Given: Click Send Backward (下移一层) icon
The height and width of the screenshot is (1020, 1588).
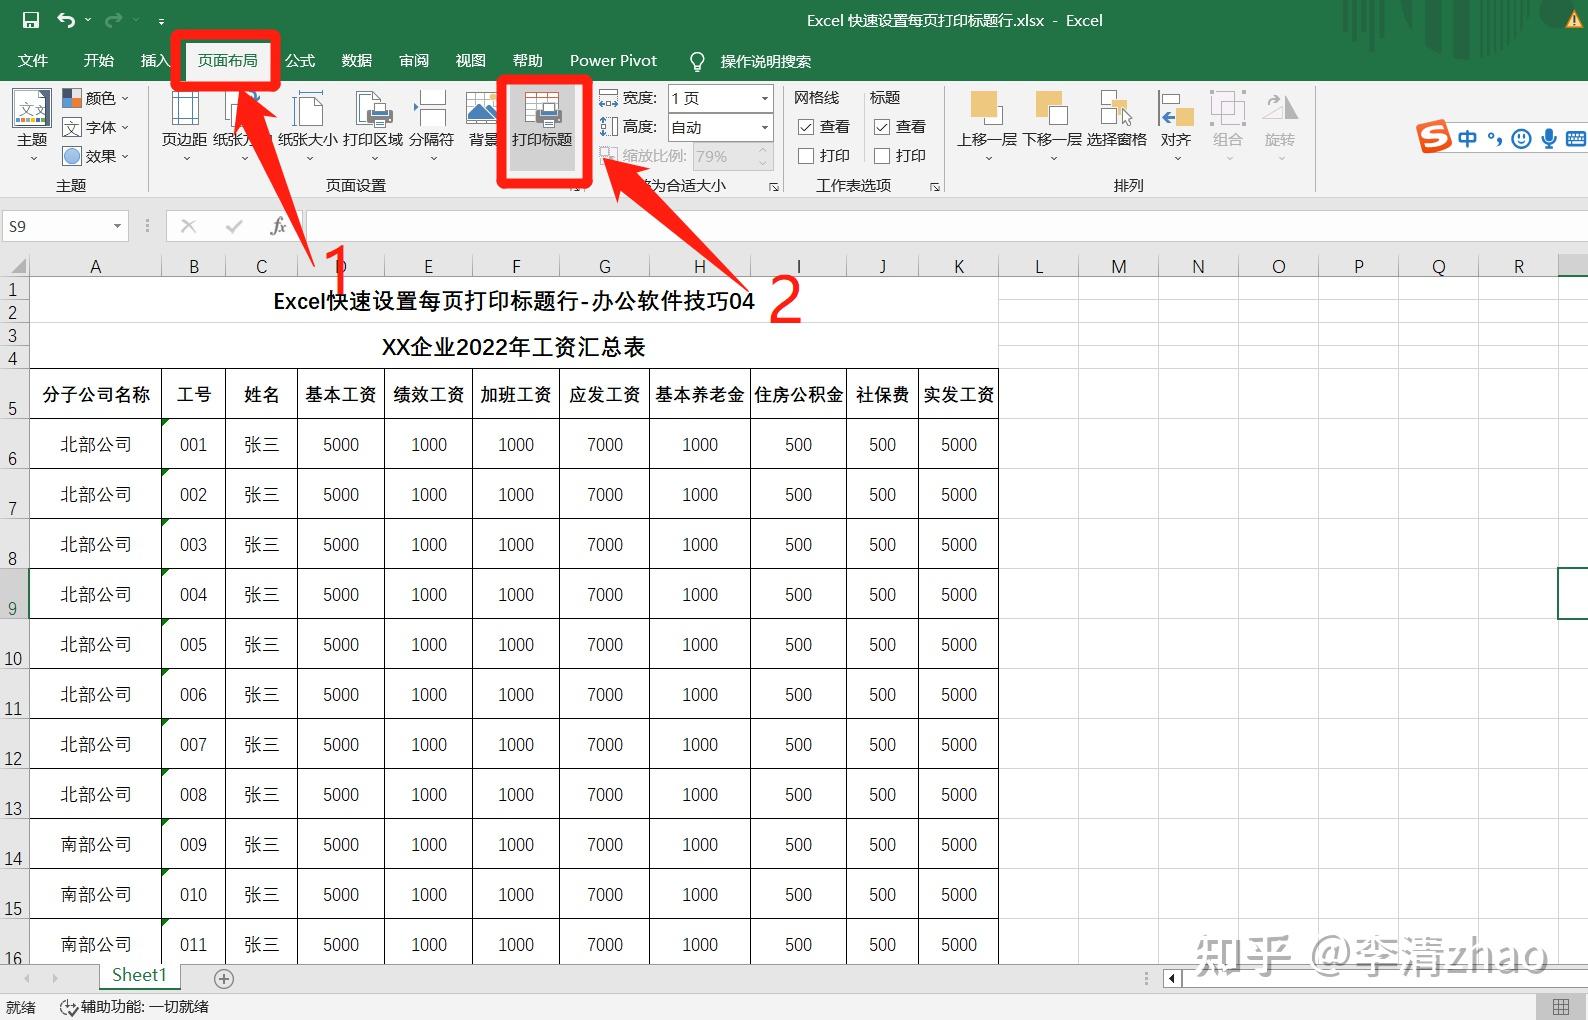Looking at the screenshot, I should [x=1052, y=108].
